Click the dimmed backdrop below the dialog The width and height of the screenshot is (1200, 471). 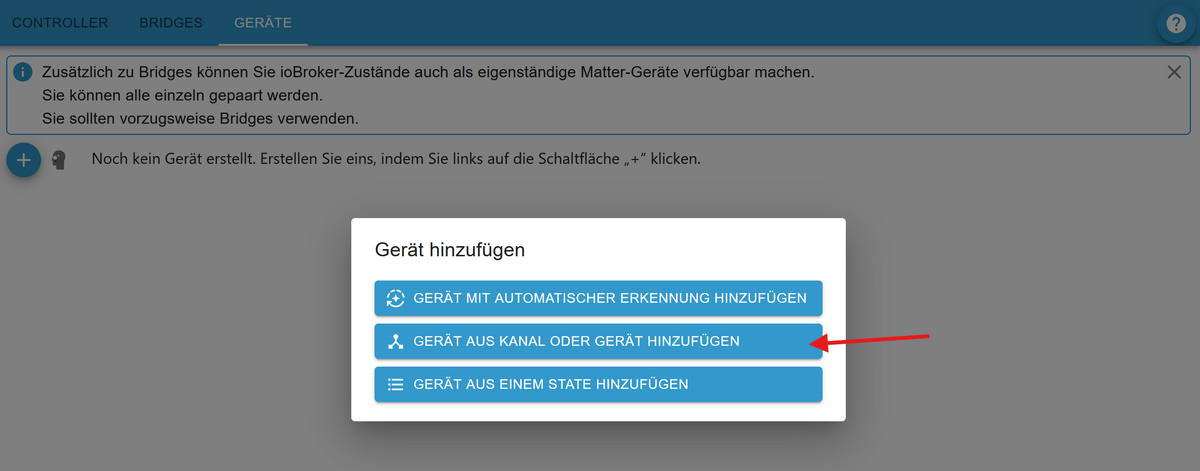pyautogui.click(x=600, y=448)
